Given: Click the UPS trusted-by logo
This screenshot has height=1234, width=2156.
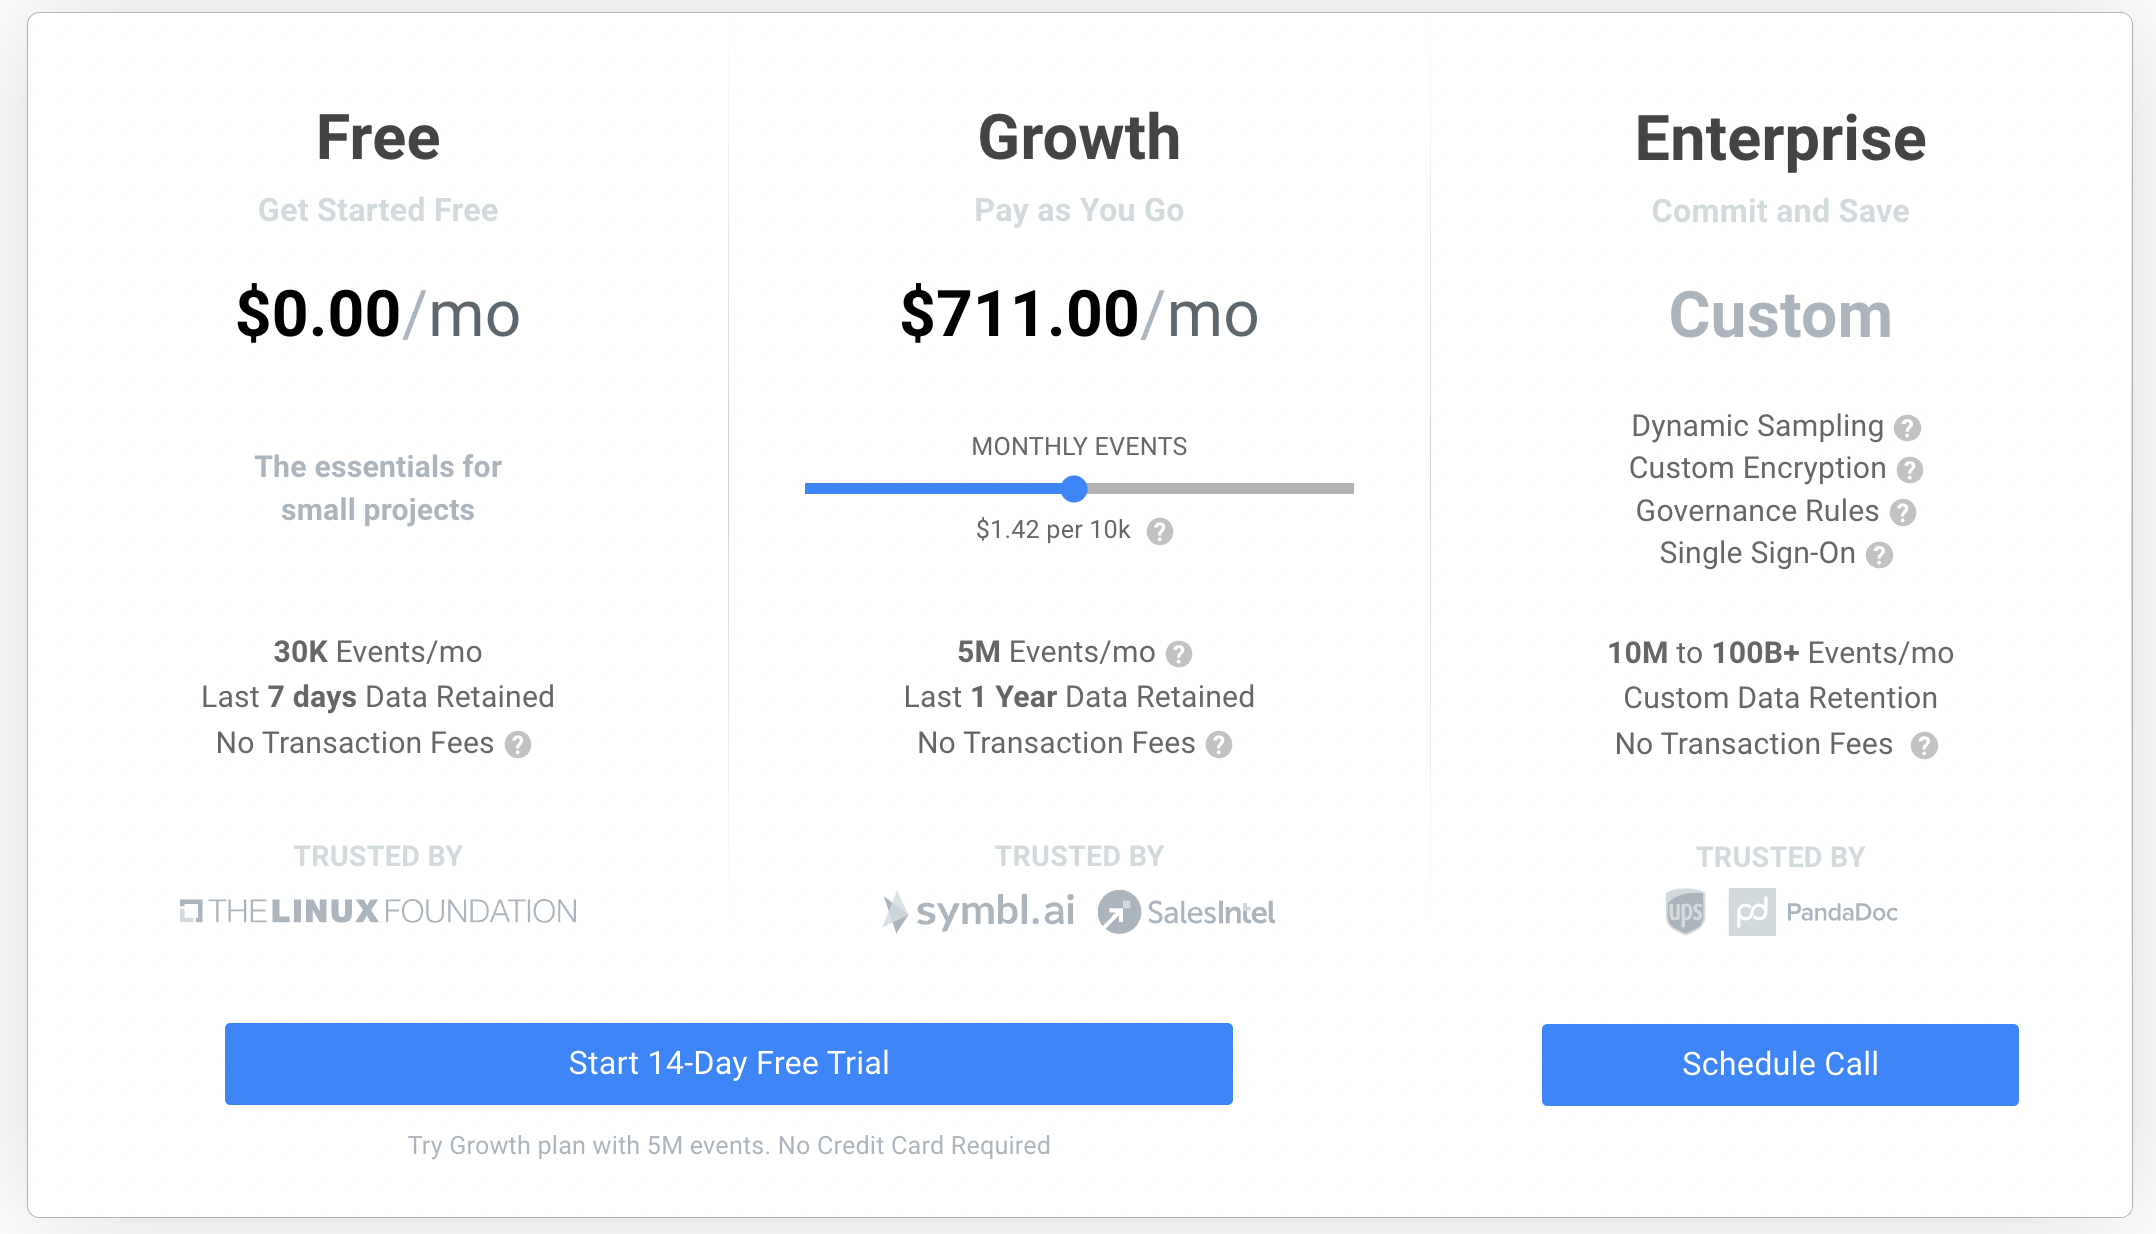Looking at the screenshot, I should point(1684,911).
